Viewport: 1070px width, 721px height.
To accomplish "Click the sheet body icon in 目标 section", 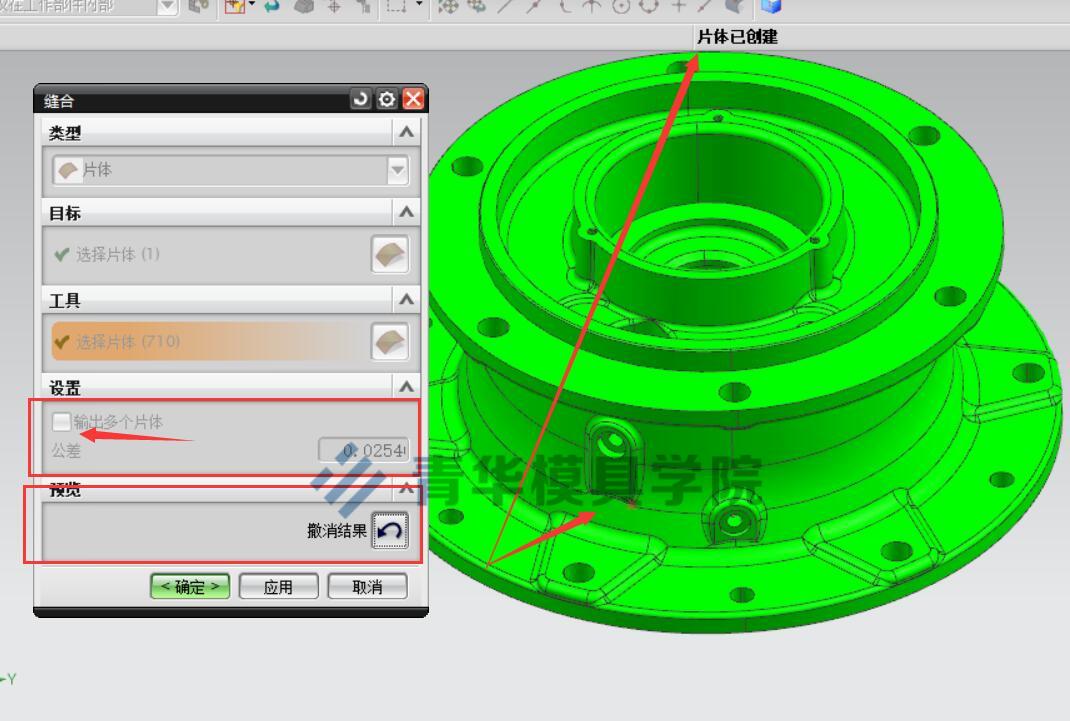I will [x=390, y=254].
